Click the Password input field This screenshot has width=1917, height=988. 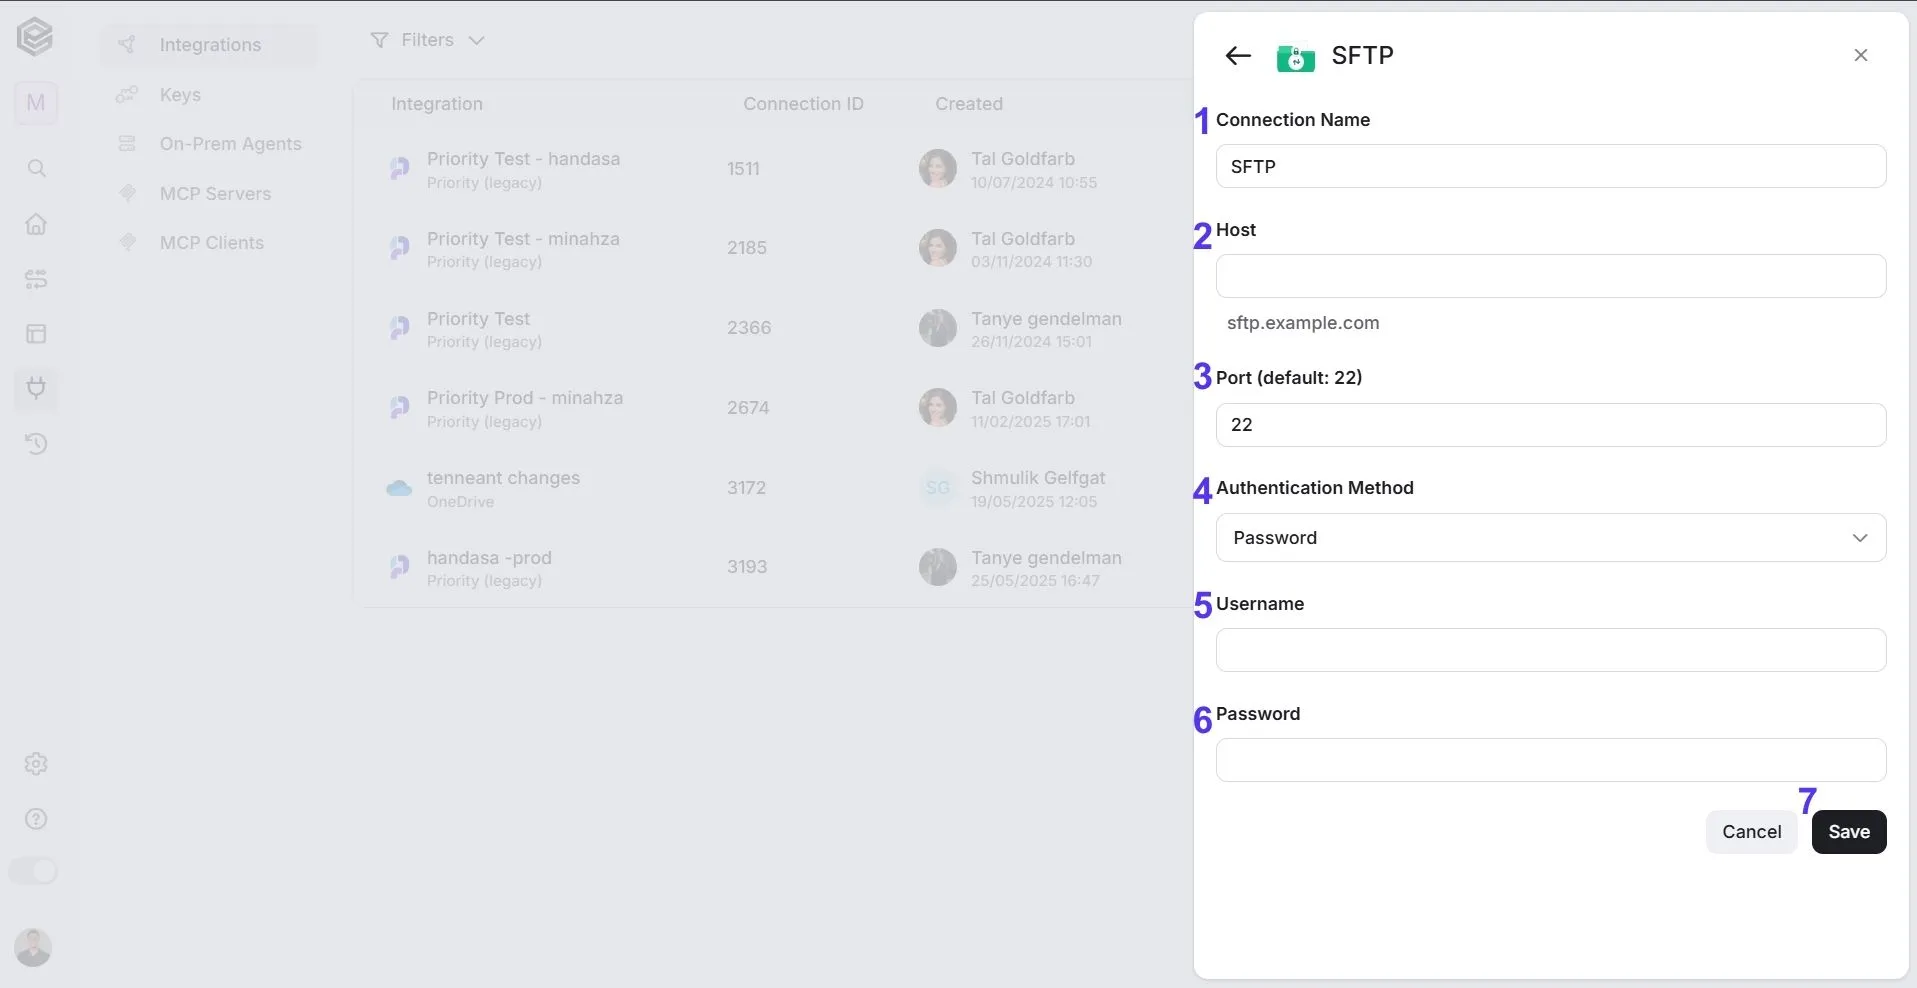pyautogui.click(x=1551, y=760)
